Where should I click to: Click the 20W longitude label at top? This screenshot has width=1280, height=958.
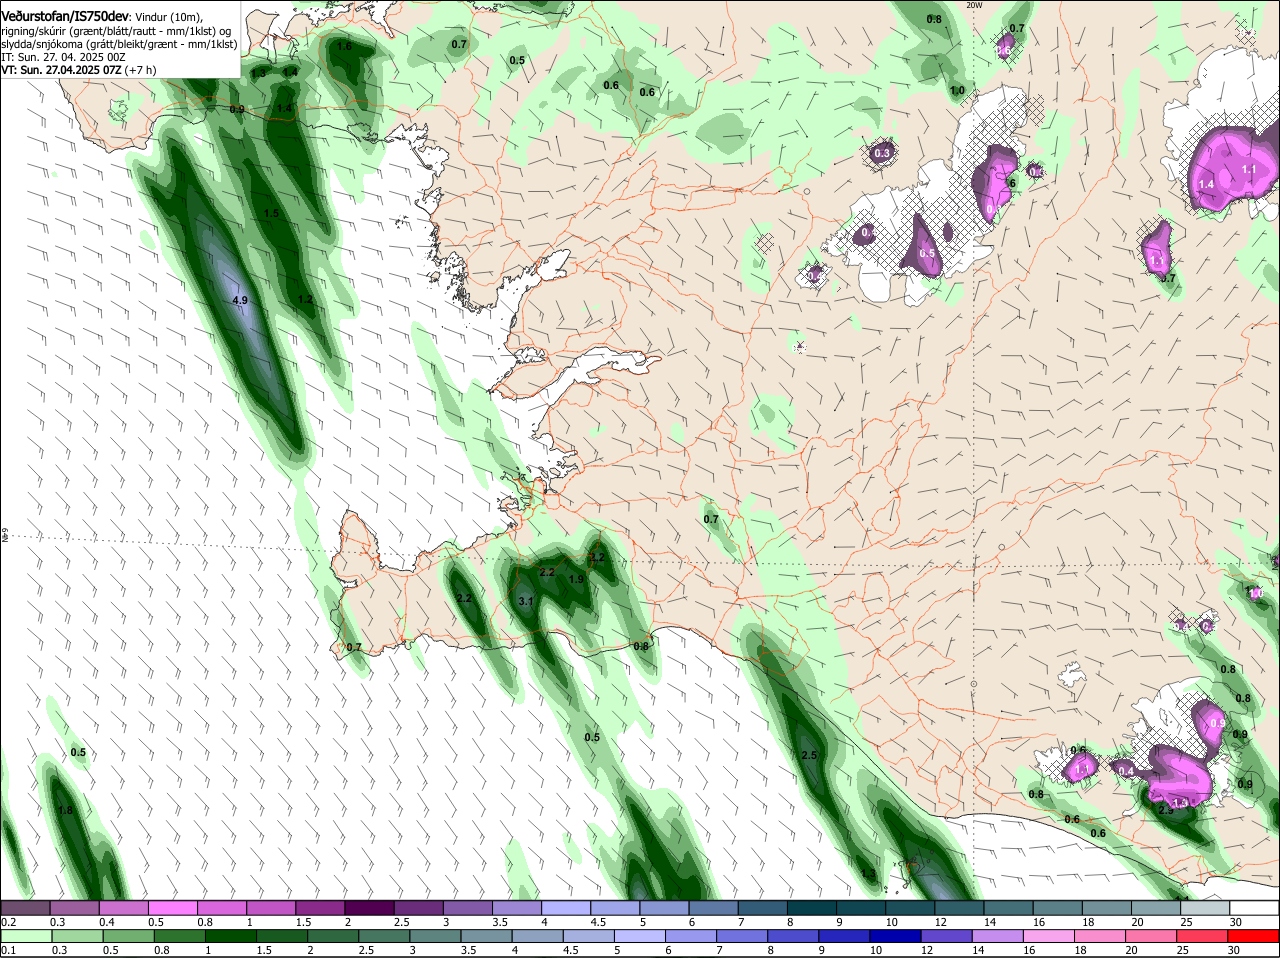pyautogui.click(x=975, y=5)
